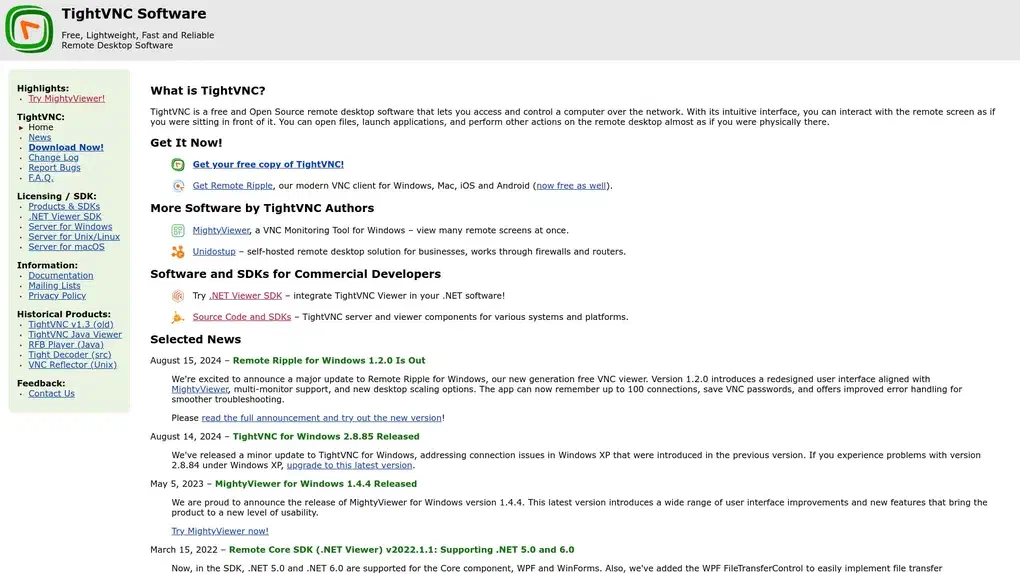Open the TightVNC Java Viewer link
This screenshot has height=574, width=1020.
click(x=75, y=334)
